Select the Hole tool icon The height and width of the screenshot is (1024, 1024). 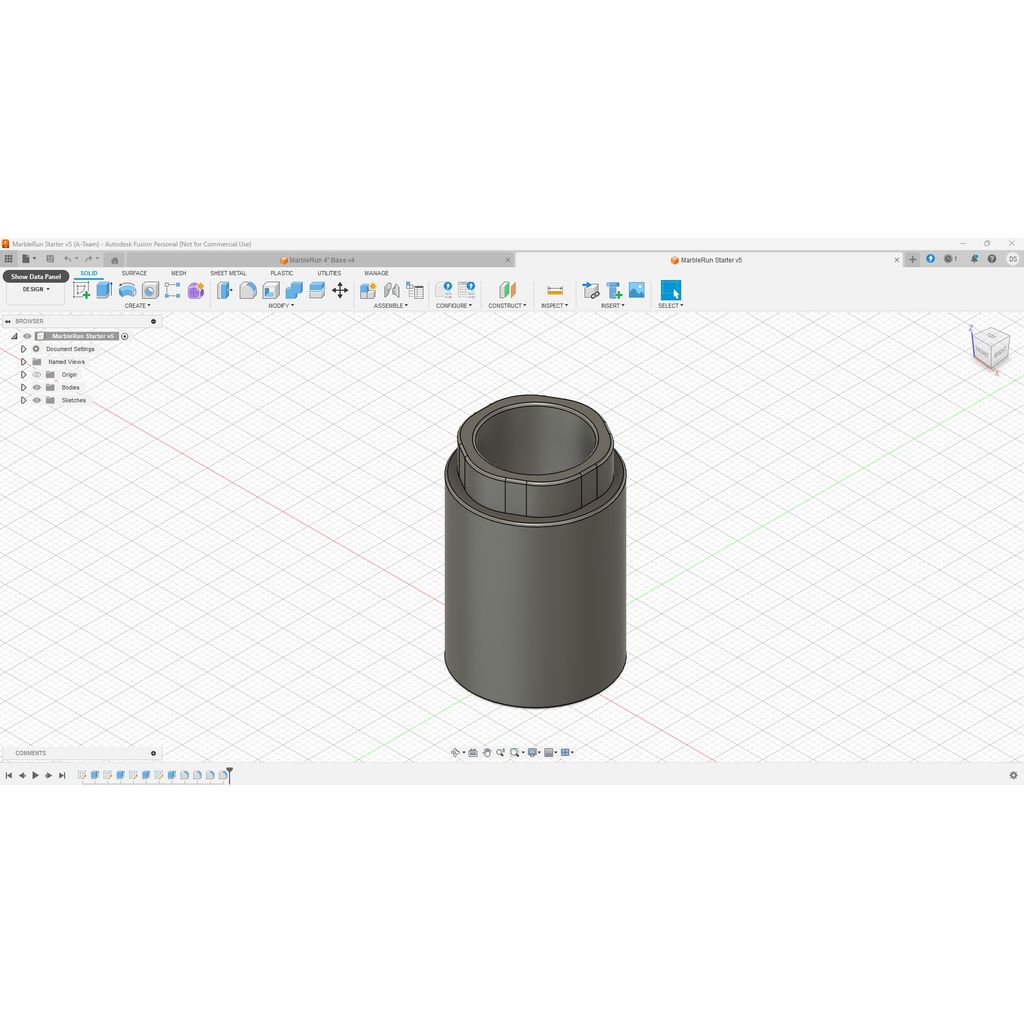(x=150, y=291)
